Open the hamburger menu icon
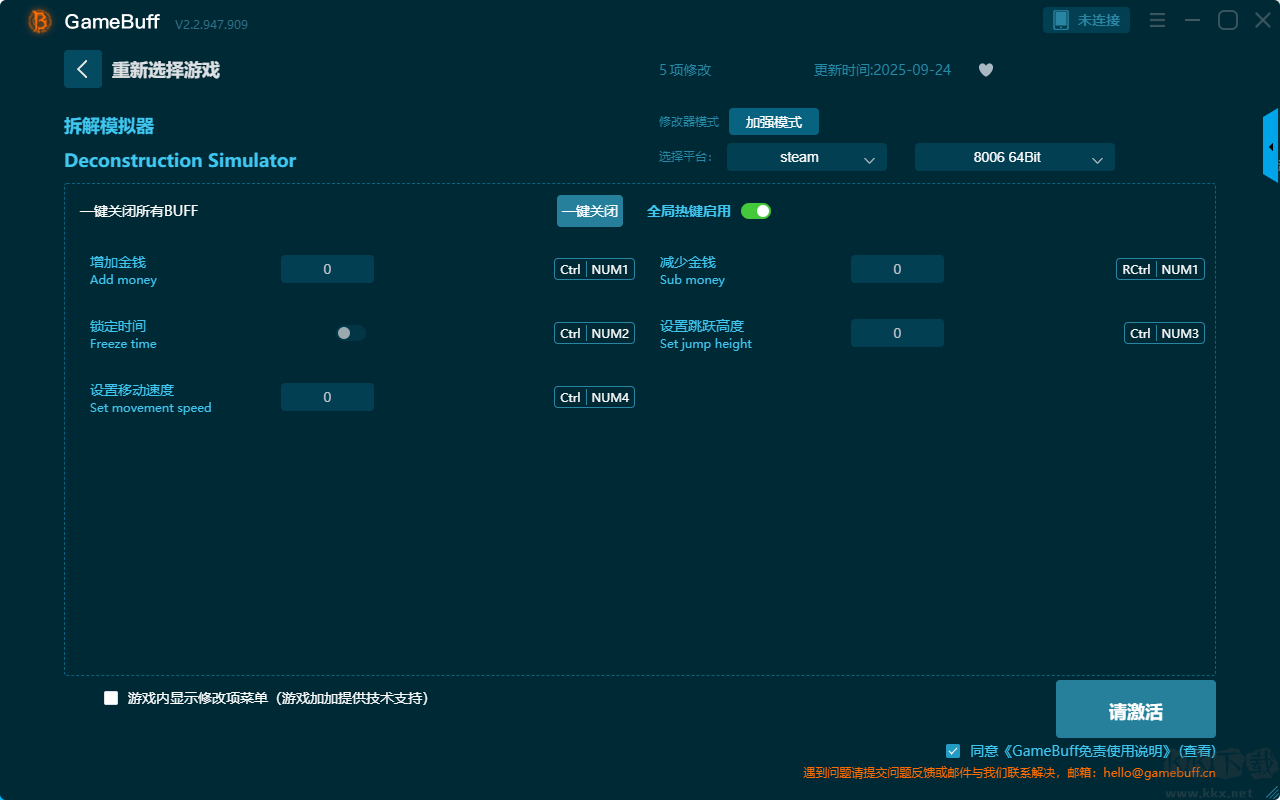Image resolution: width=1280 pixels, height=800 pixels. [1157, 20]
